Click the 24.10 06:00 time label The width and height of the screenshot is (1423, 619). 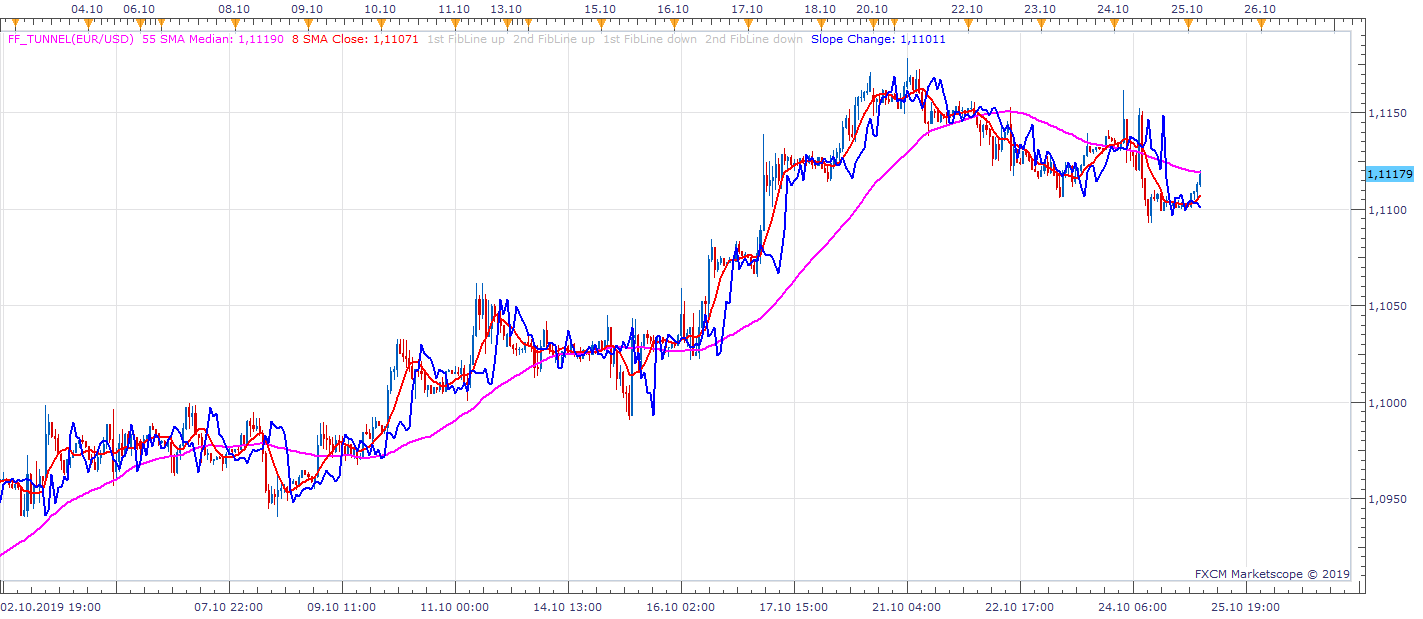click(1133, 606)
